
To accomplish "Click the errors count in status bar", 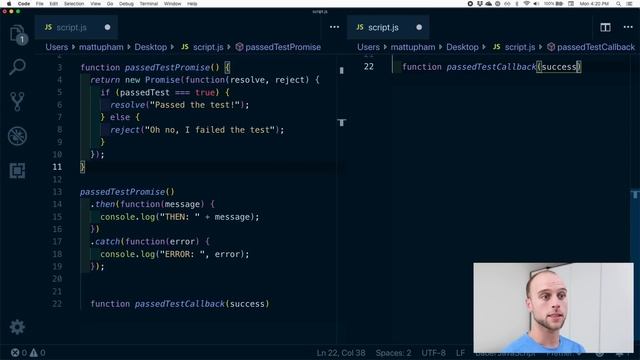I will pyautogui.click(x=19, y=353).
